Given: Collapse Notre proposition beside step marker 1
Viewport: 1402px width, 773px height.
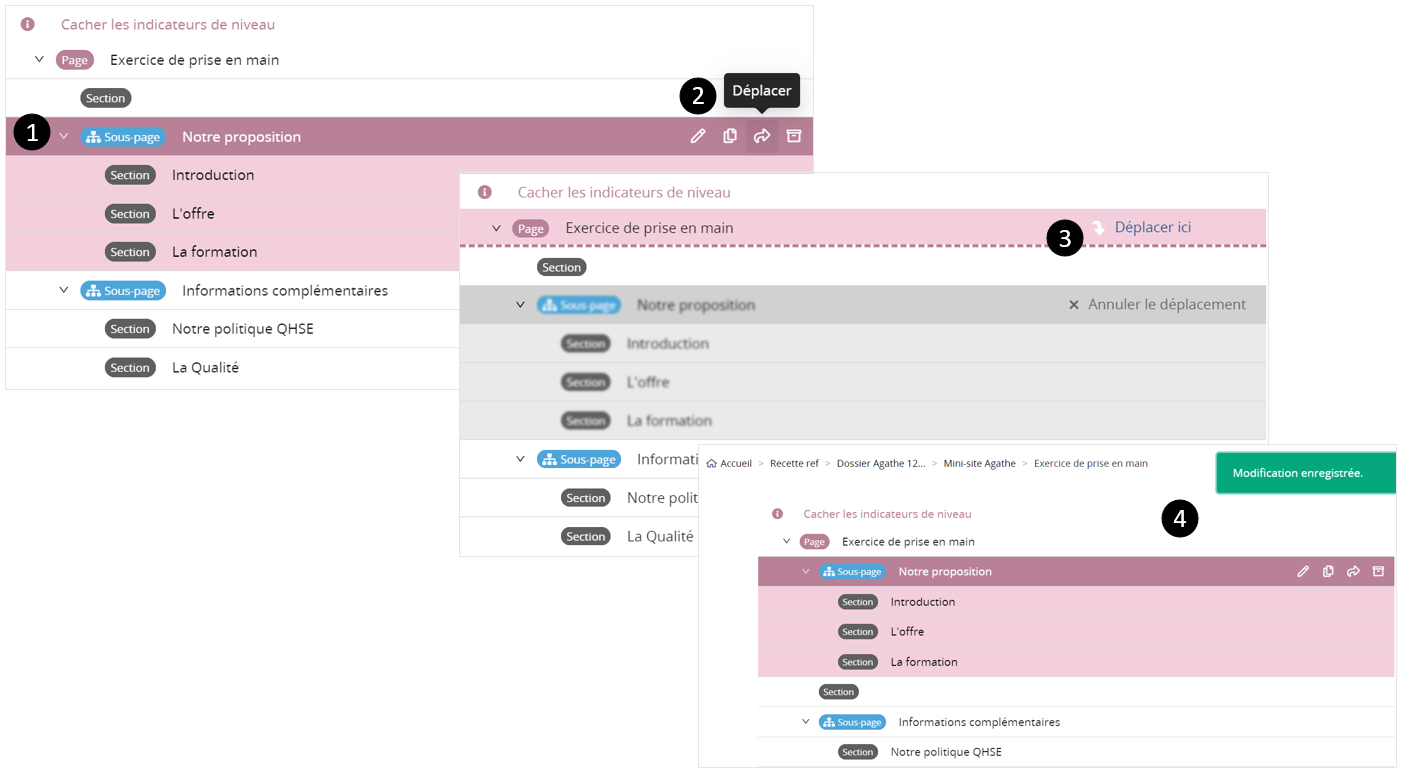Looking at the screenshot, I should (x=64, y=136).
